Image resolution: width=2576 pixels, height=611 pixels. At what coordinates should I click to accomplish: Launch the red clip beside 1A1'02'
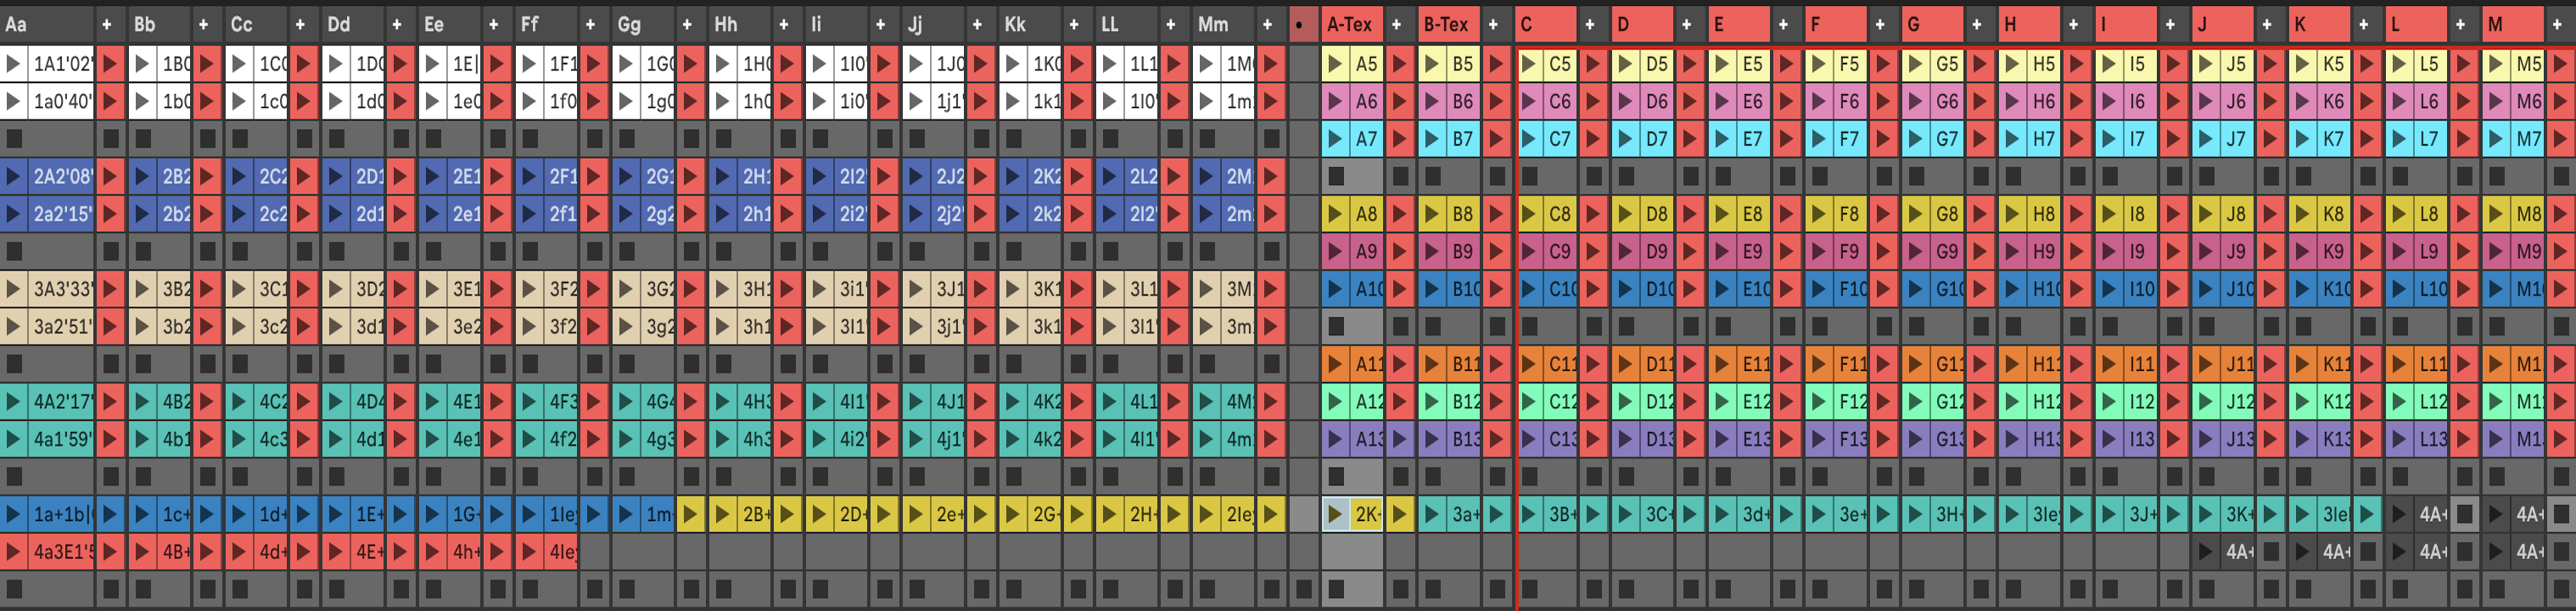tap(110, 65)
